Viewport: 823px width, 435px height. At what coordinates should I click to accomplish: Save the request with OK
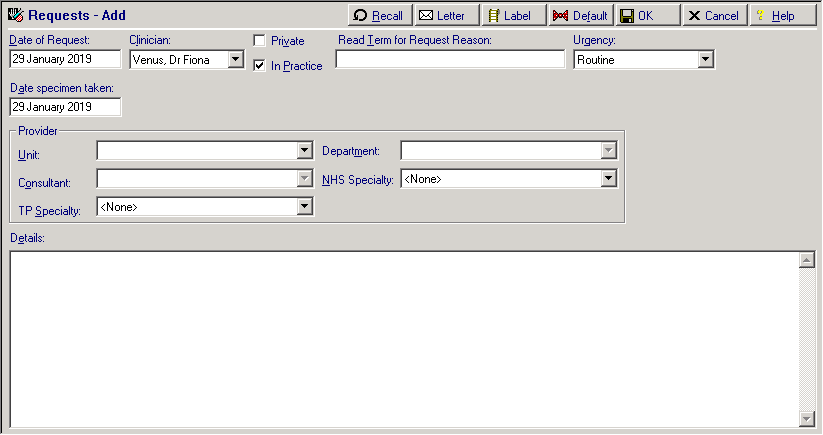tap(647, 16)
